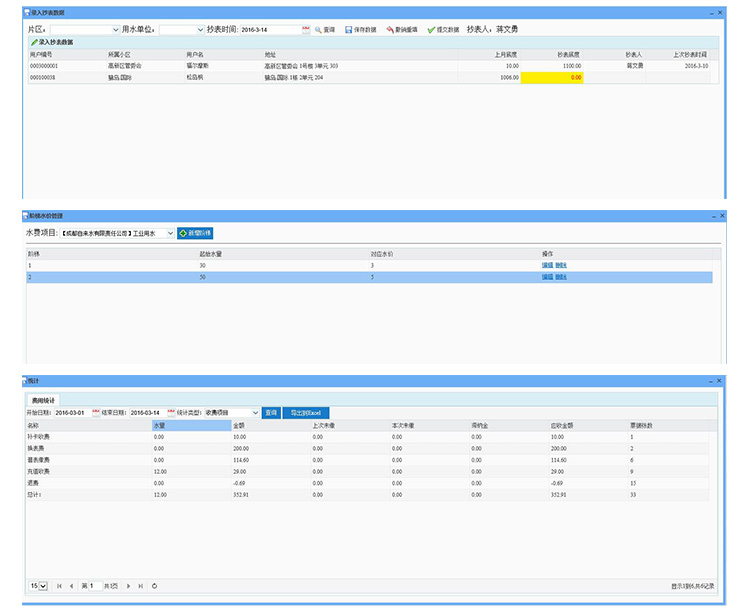The width and height of the screenshot is (750, 611).
Task: Click the red undo arrow toolbar button
Action: pos(402,30)
